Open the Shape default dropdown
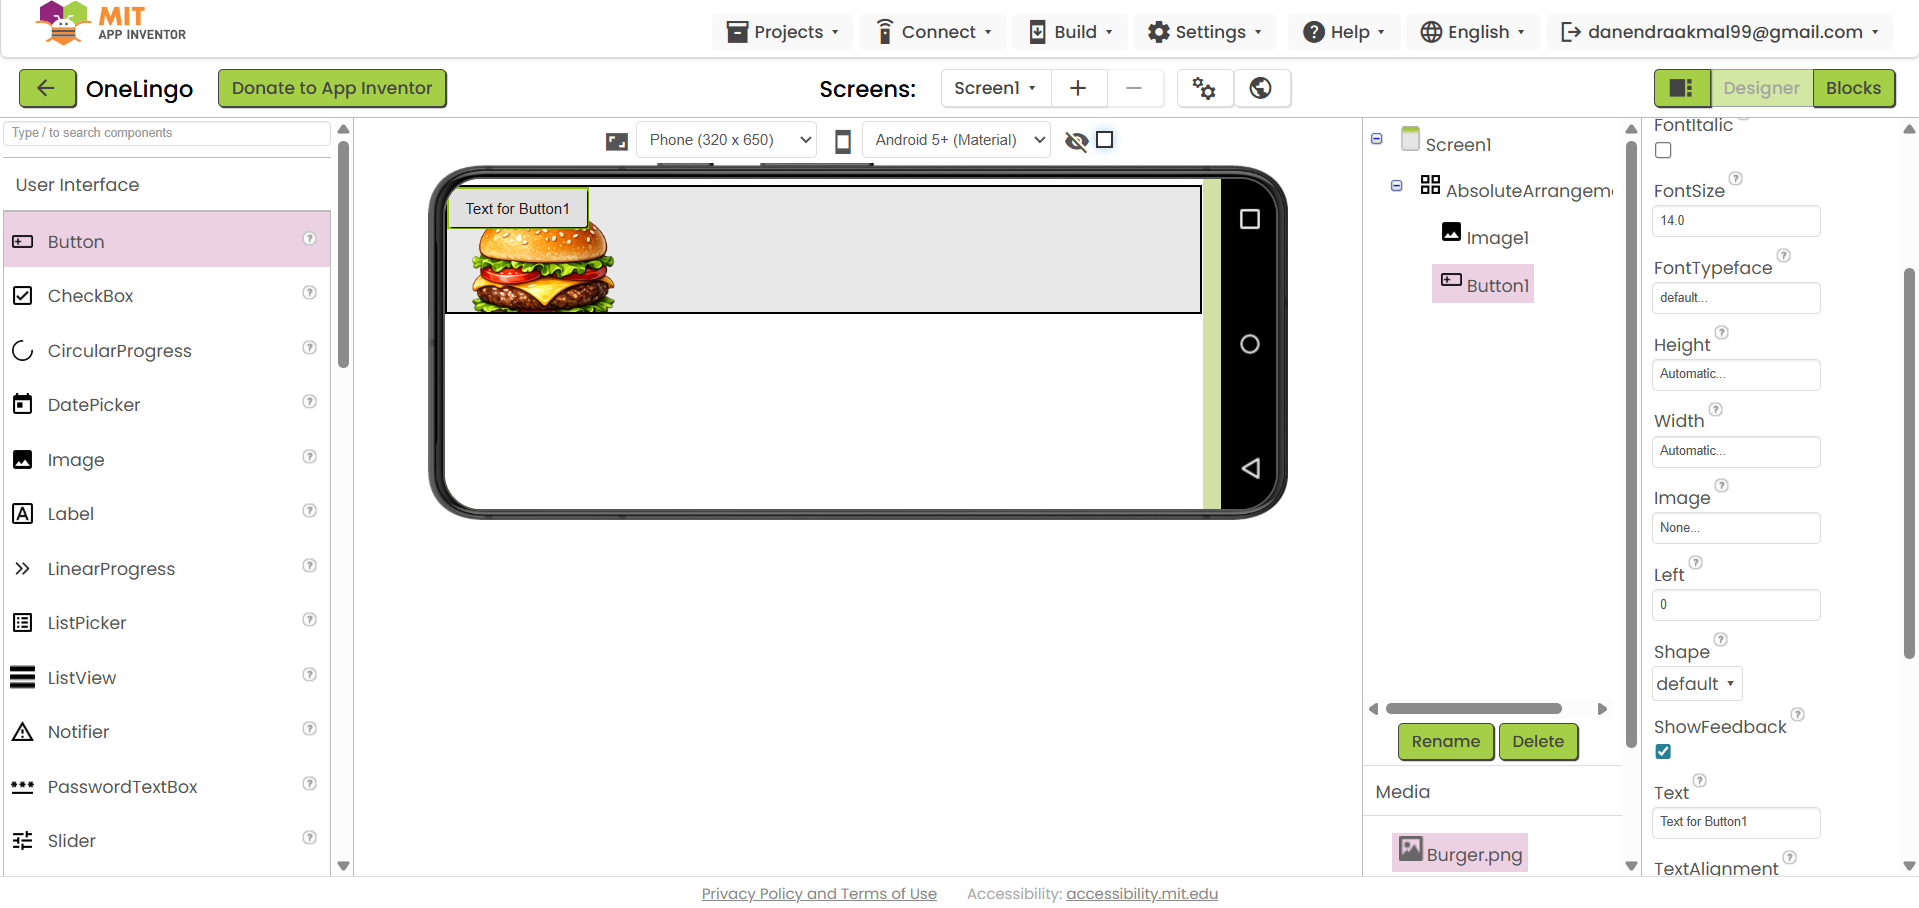1919x908 pixels. pos(1696,684)
